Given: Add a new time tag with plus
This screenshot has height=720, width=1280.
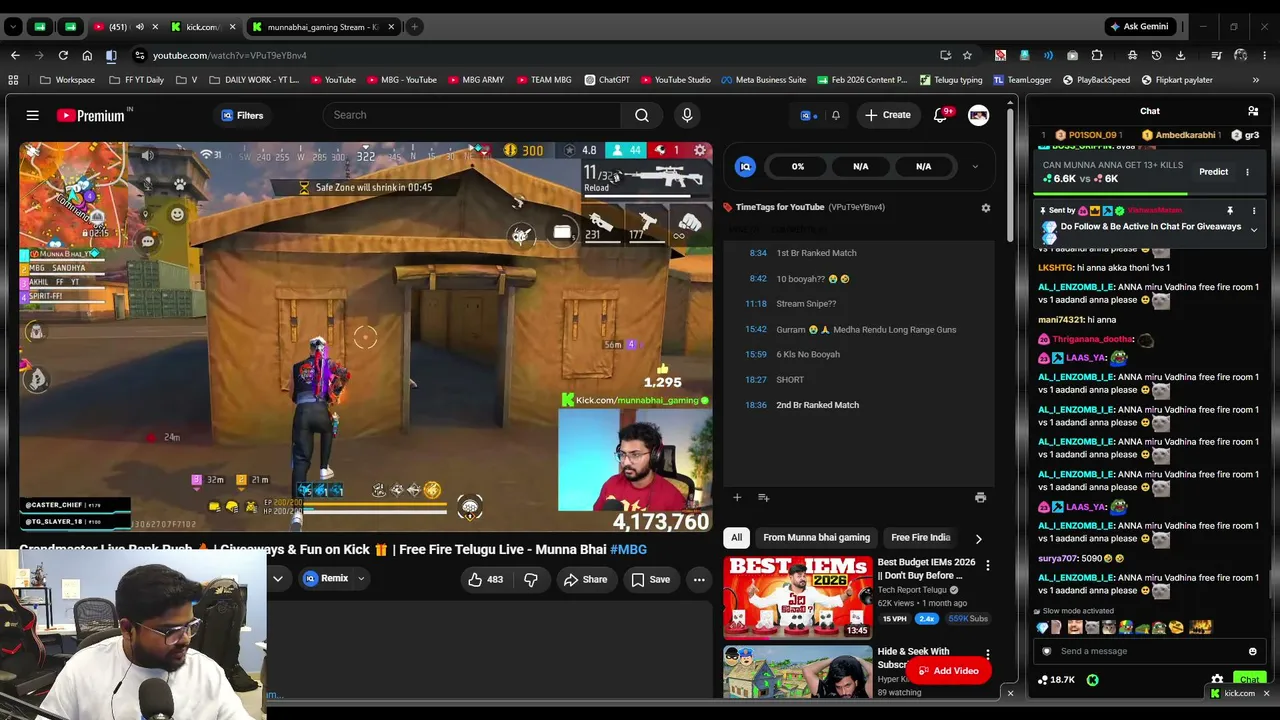Looking at the screenshot, I should point(737,497).
